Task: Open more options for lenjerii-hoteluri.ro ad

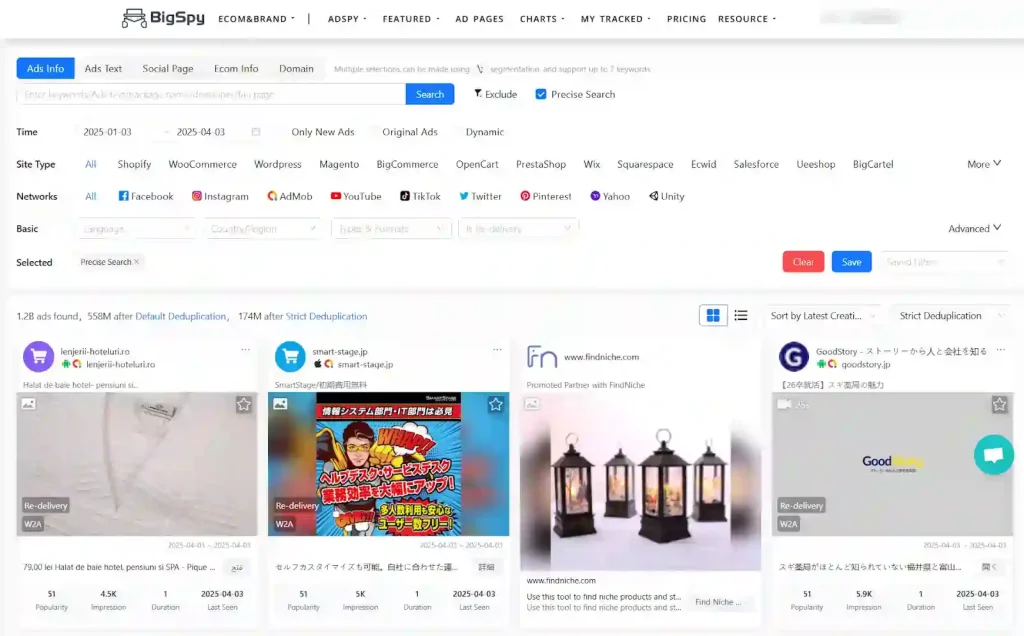Action: pos(246,350)
